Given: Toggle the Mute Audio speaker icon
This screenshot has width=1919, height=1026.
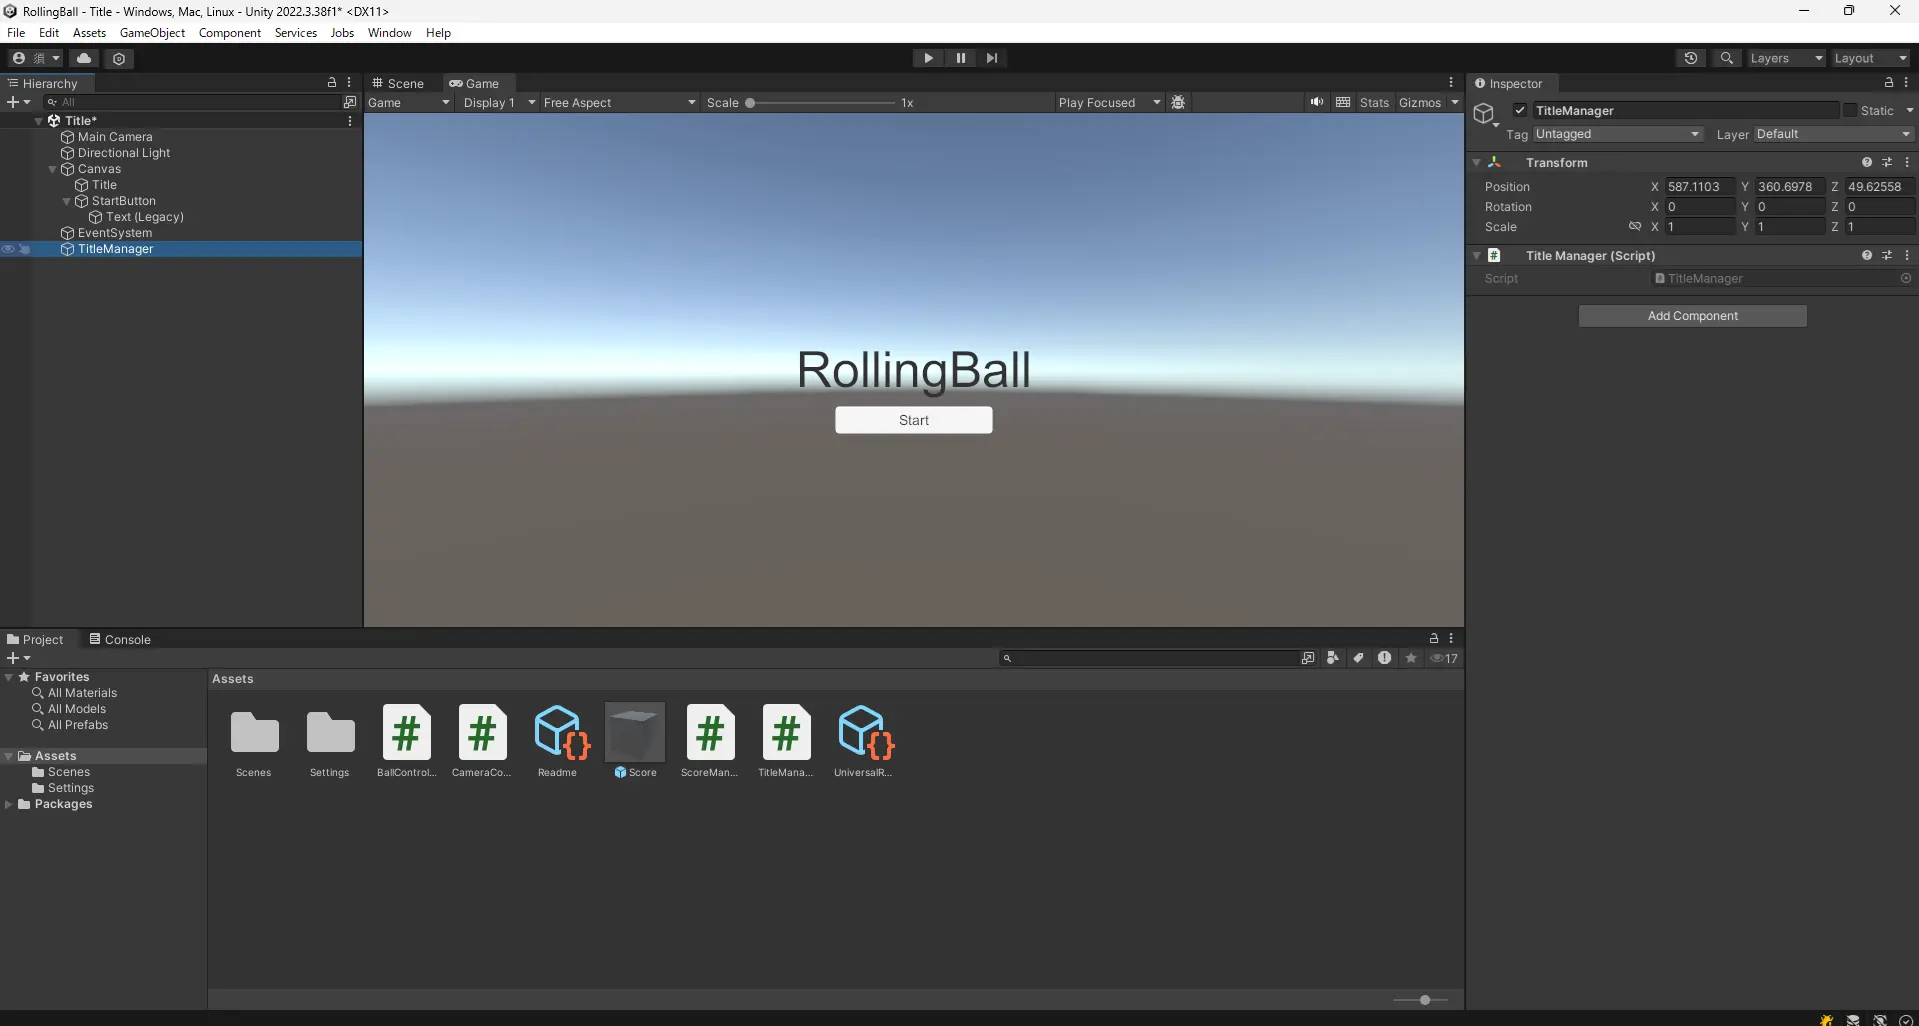Looking at the screenshot, I should (x=1316, y=102).
